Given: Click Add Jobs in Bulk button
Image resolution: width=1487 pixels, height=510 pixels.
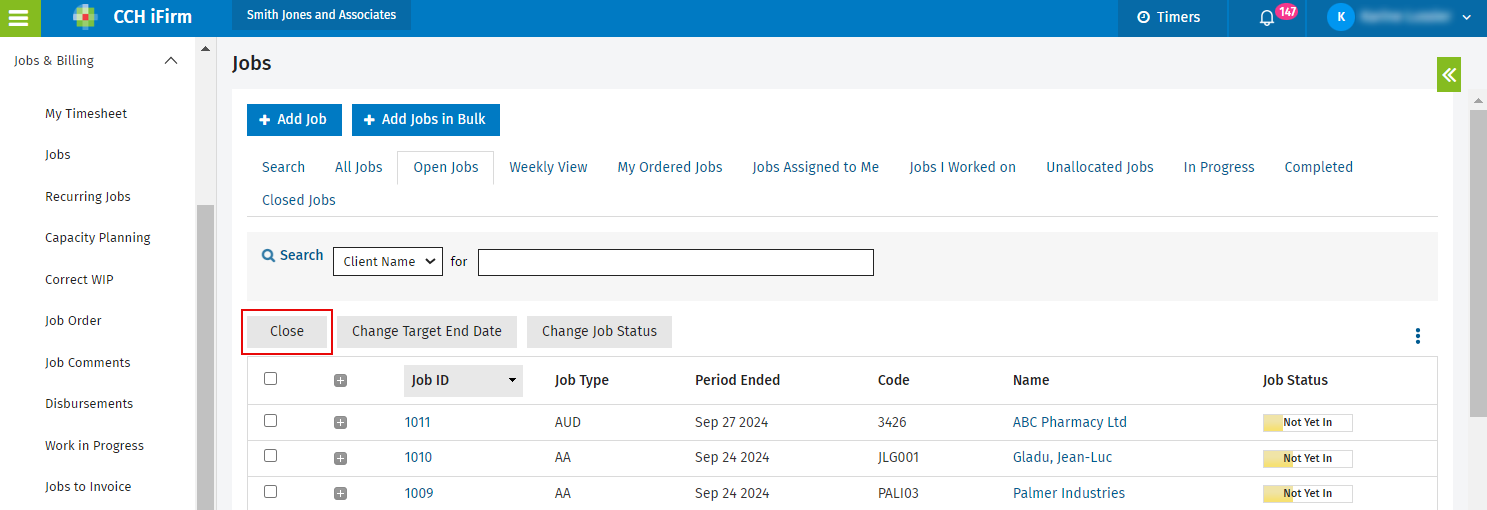Looking at the screenshot, I should 426,119.
